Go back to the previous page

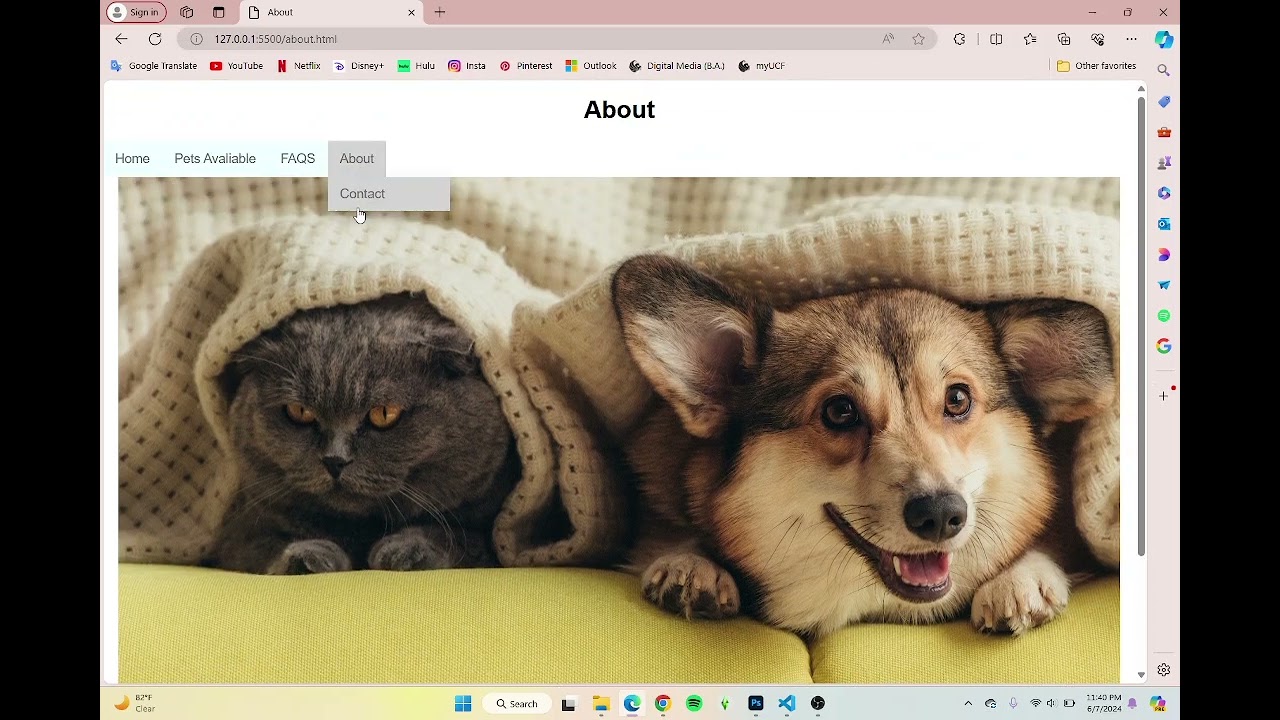121,39
